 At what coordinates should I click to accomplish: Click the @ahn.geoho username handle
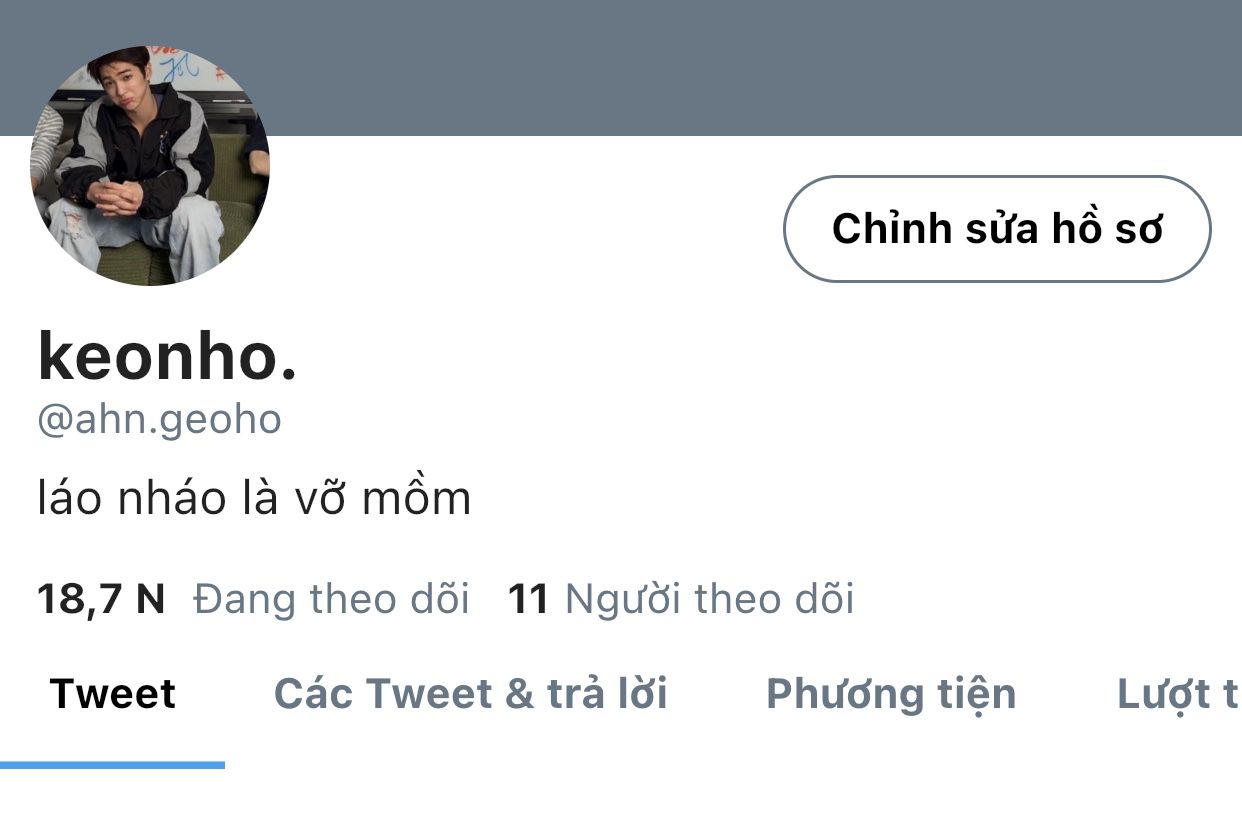coord(159,419)
